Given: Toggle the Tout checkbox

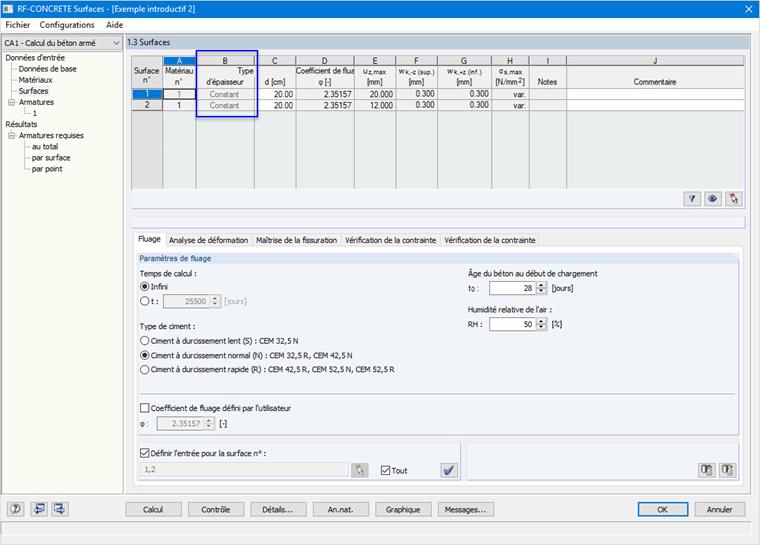Looking at the screenshot, I should 385,470.
